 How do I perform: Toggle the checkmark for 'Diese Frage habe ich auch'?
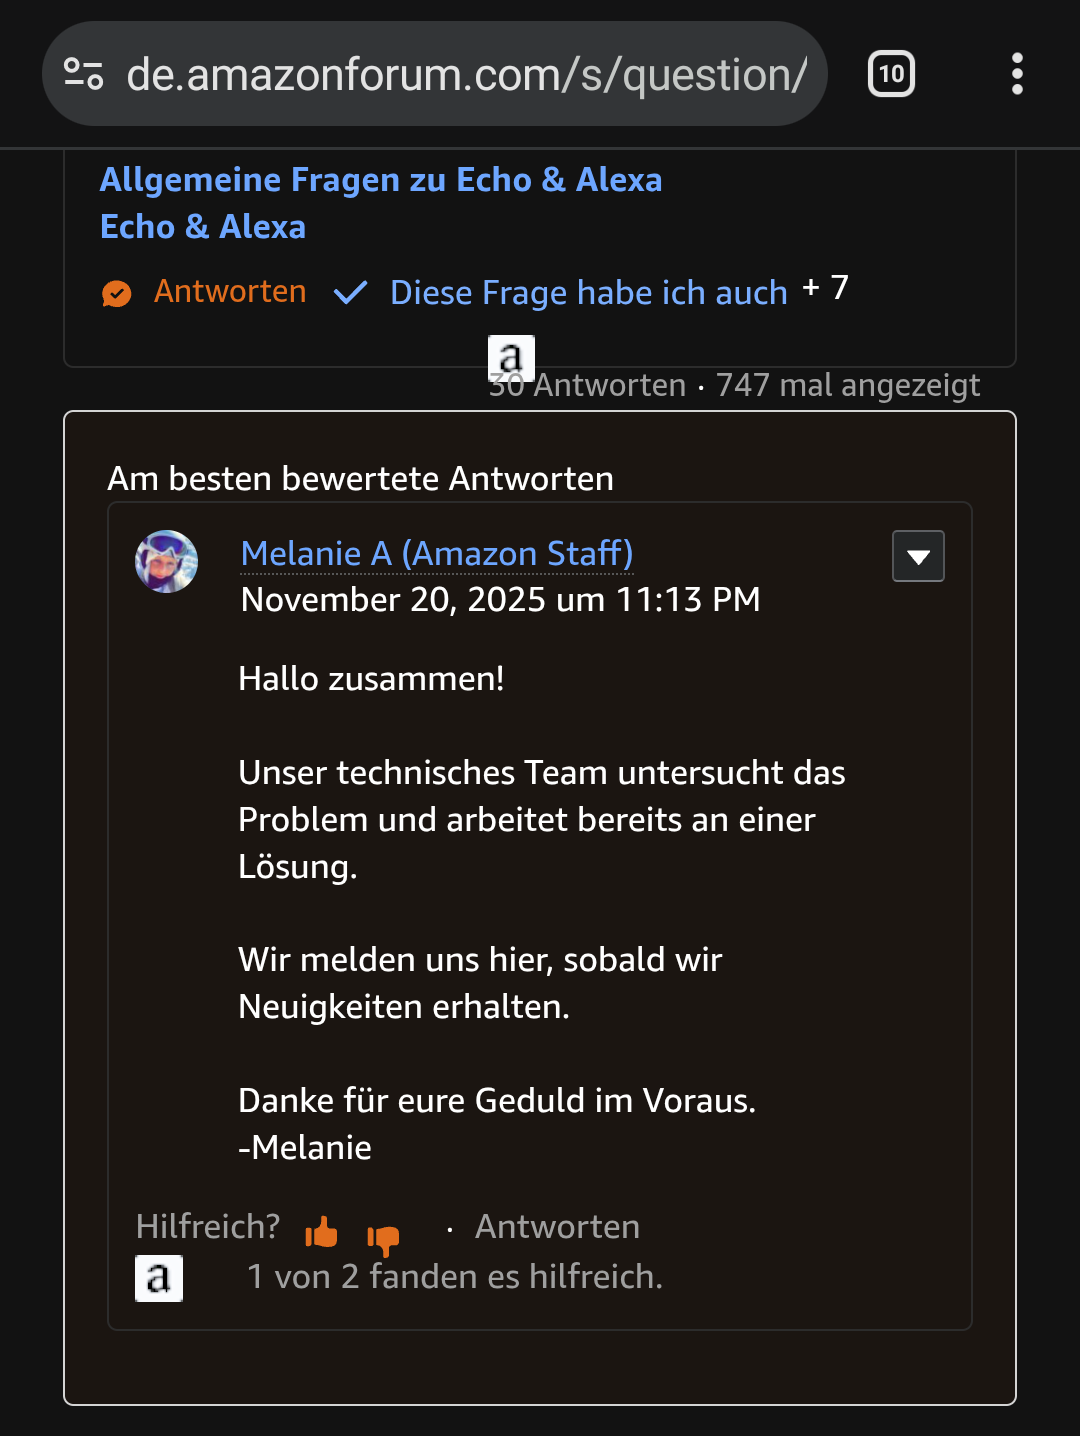pyautogui.click(x=350, y=292)
